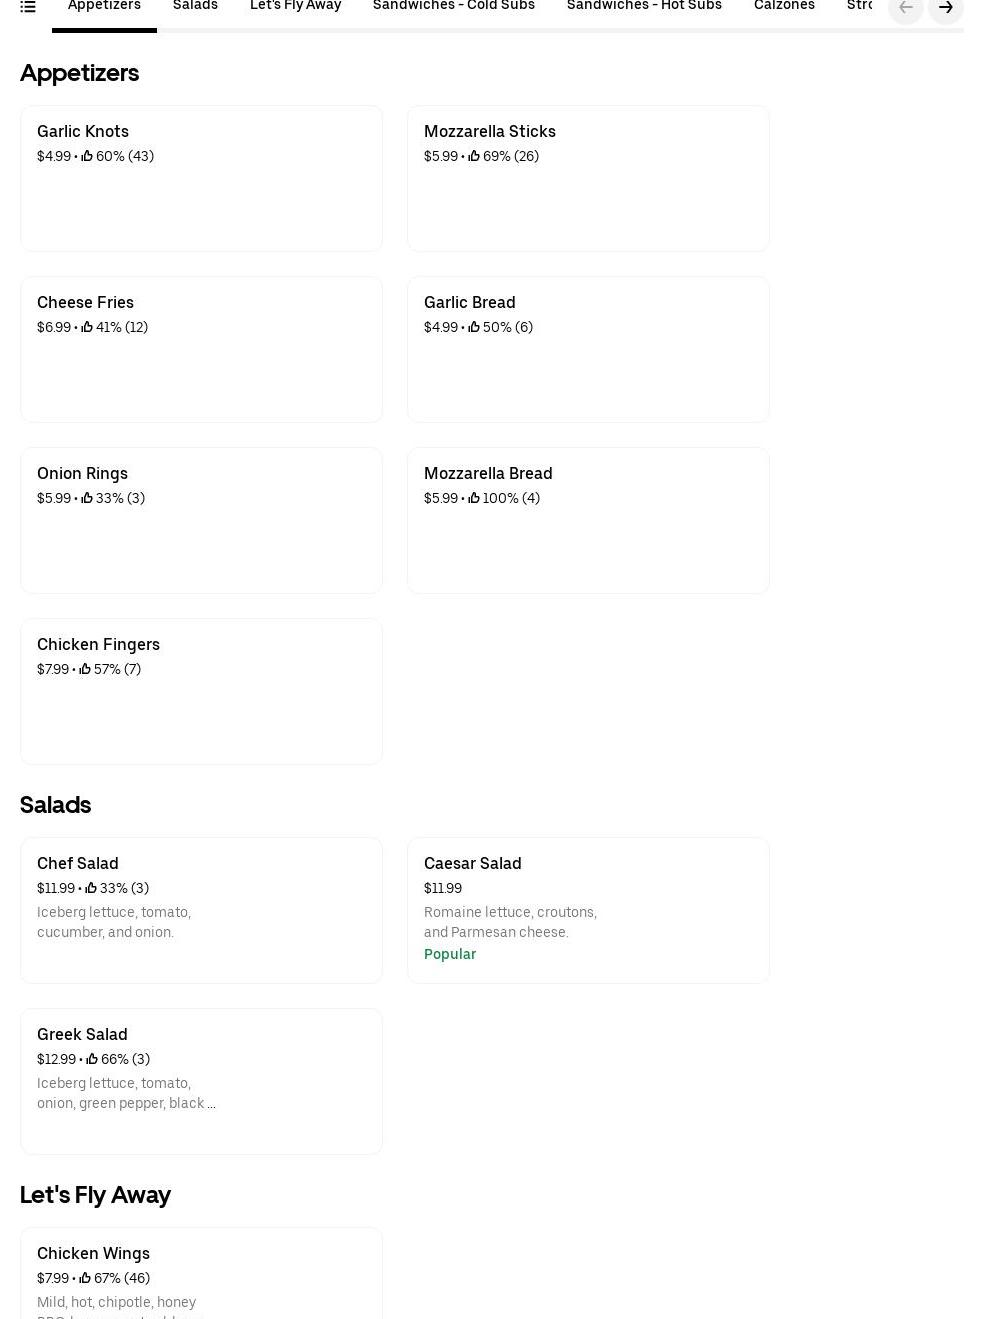Click thumbs-up icon on Mozzarella Bread
Image resolution: width=984 pixels, height=1319 pixels.
click(x=474, y=498)
